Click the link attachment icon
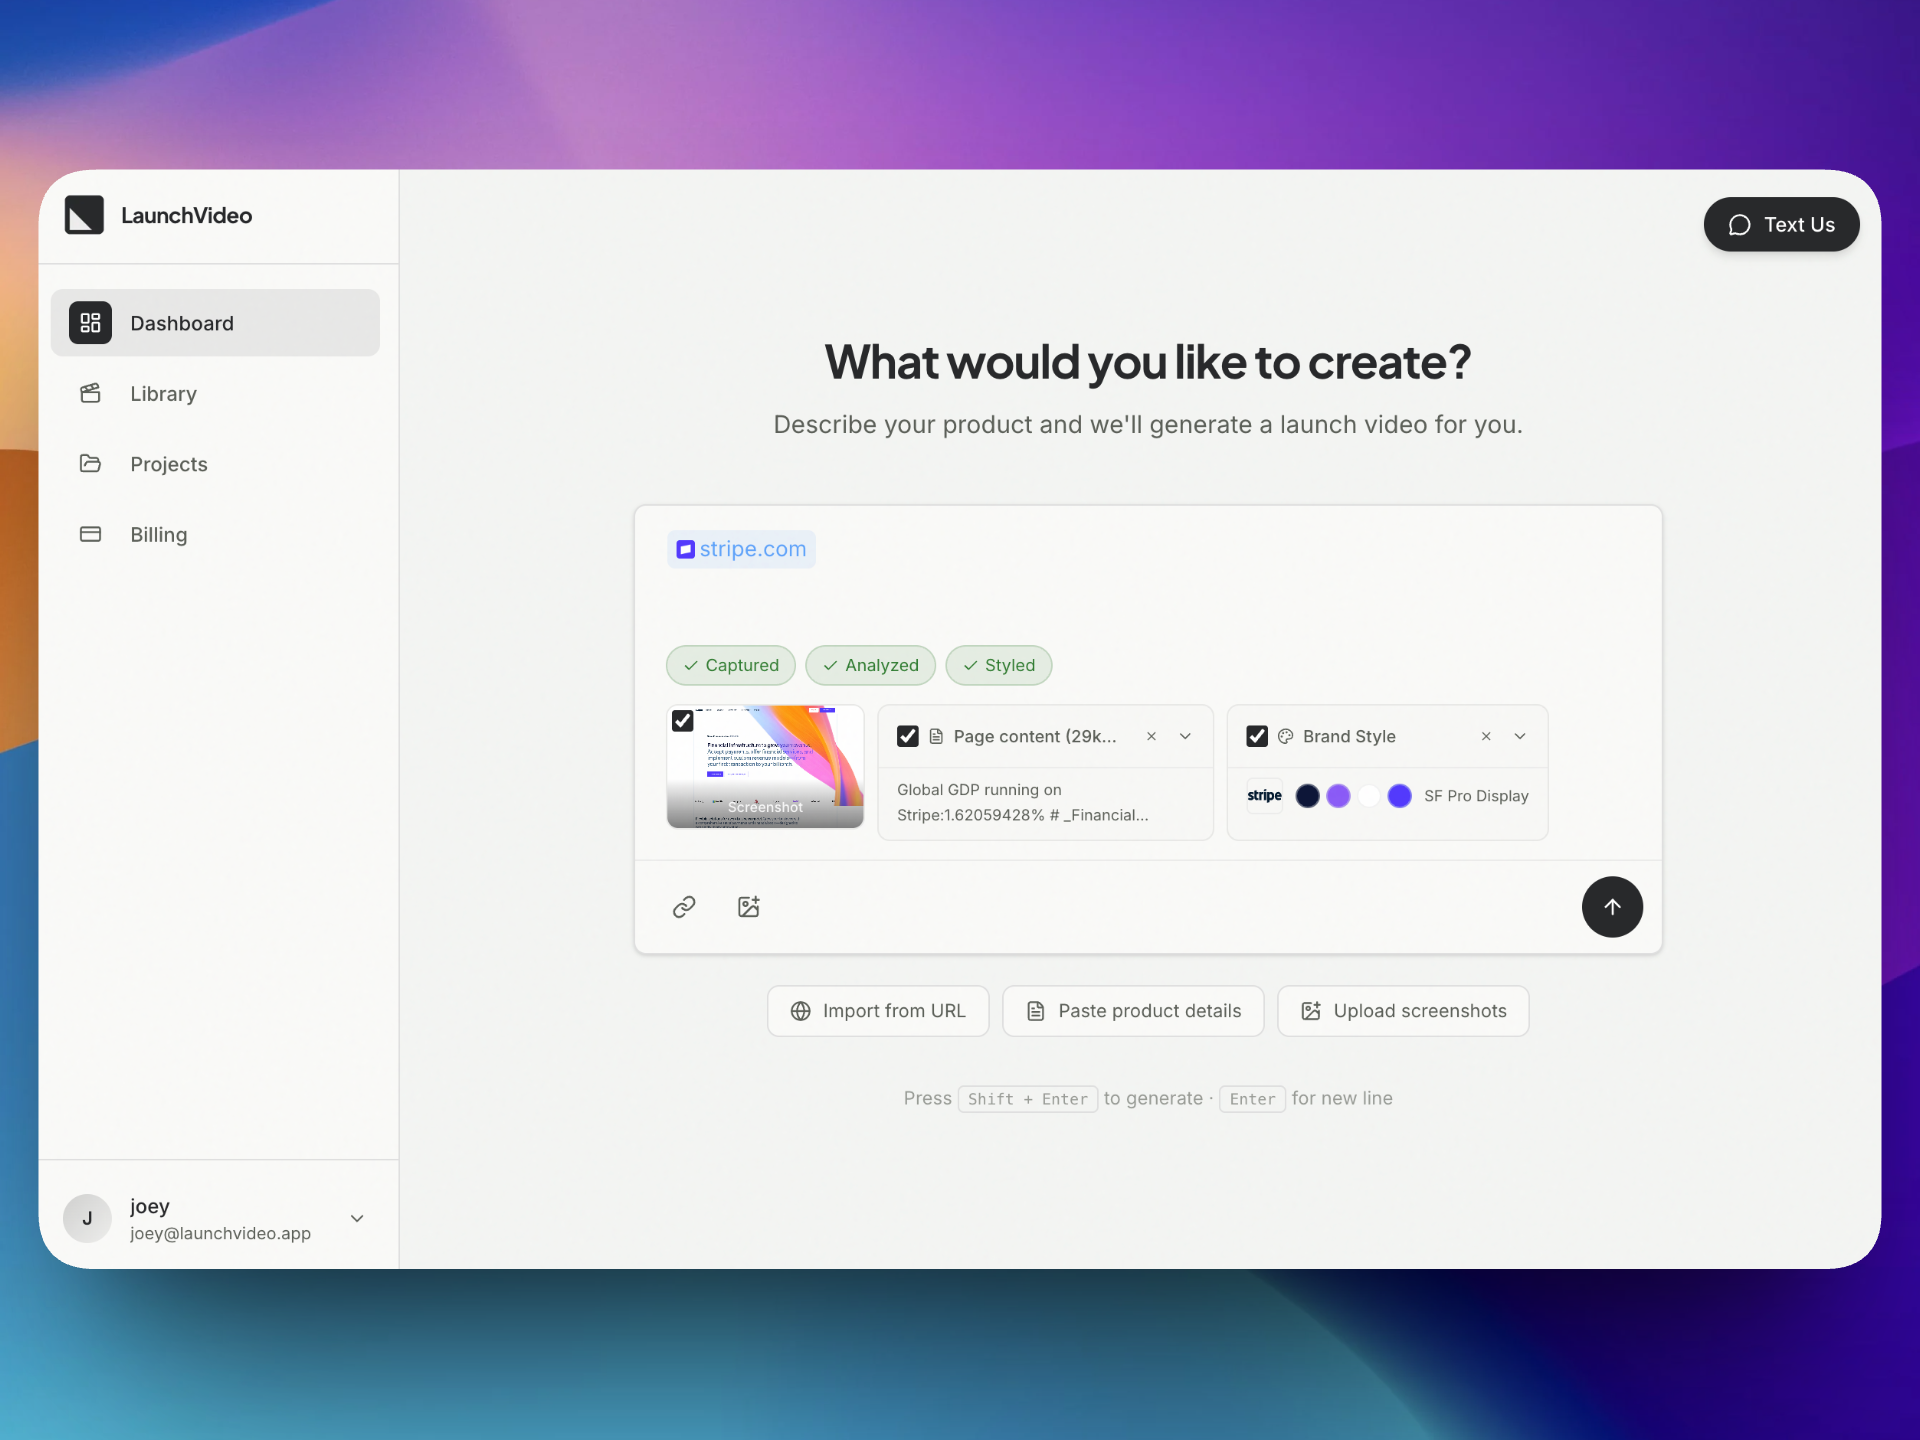The image size is (1920, 1440). click(x=684, y=907)
